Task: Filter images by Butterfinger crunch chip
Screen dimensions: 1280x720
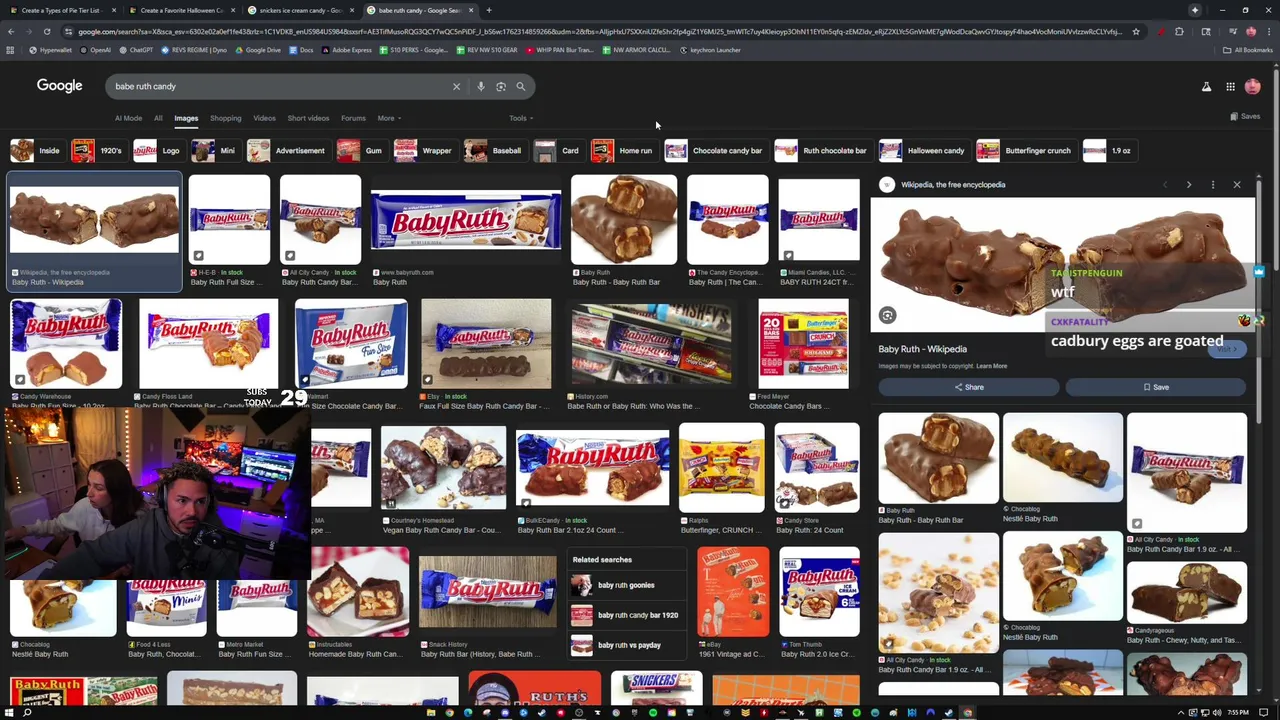Action: [1025, 151]
